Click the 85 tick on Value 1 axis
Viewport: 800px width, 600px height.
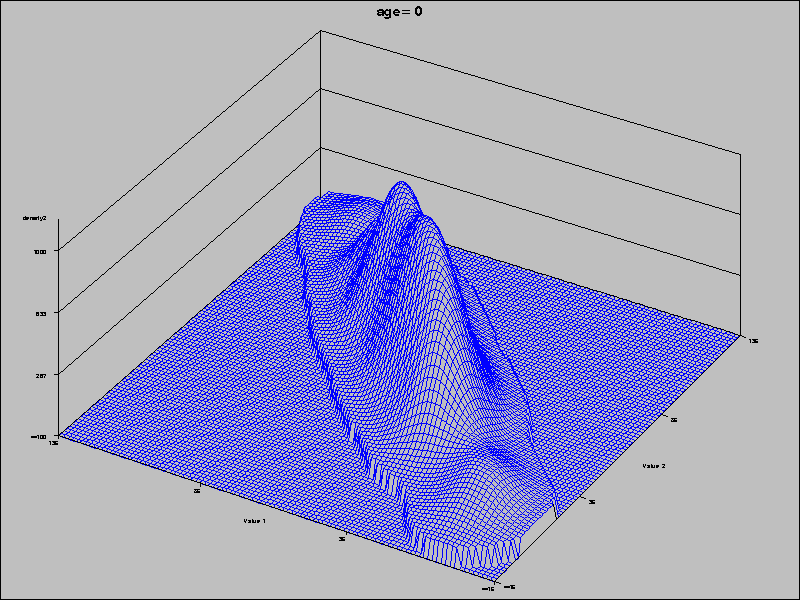pyautogui.click(x=197, y=491)
